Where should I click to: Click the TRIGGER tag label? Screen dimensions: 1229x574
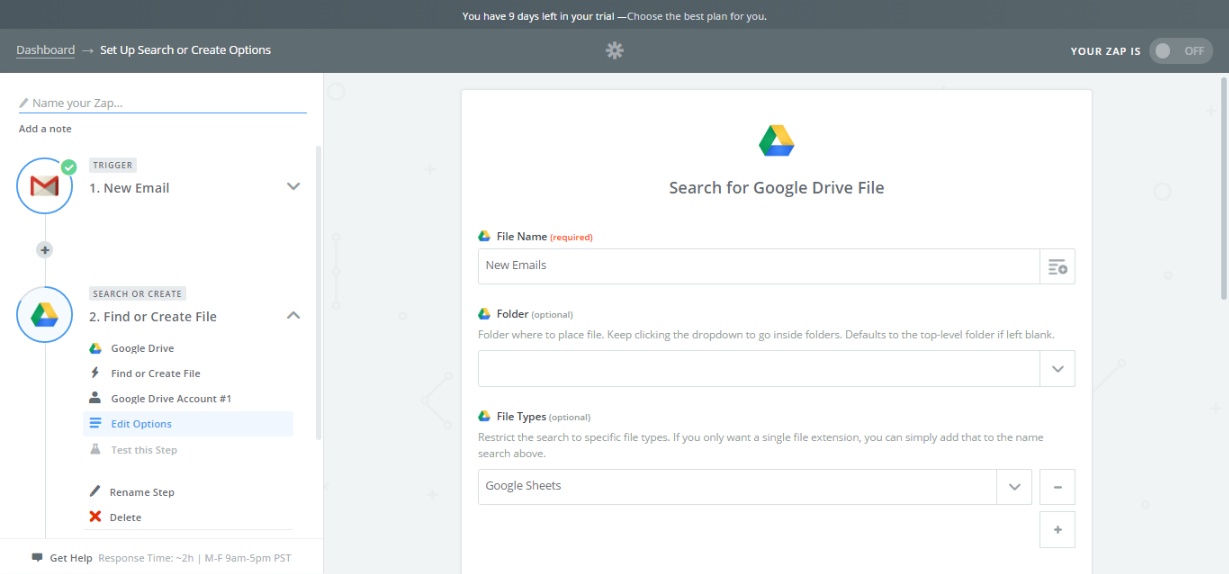[x=112, y=165]
